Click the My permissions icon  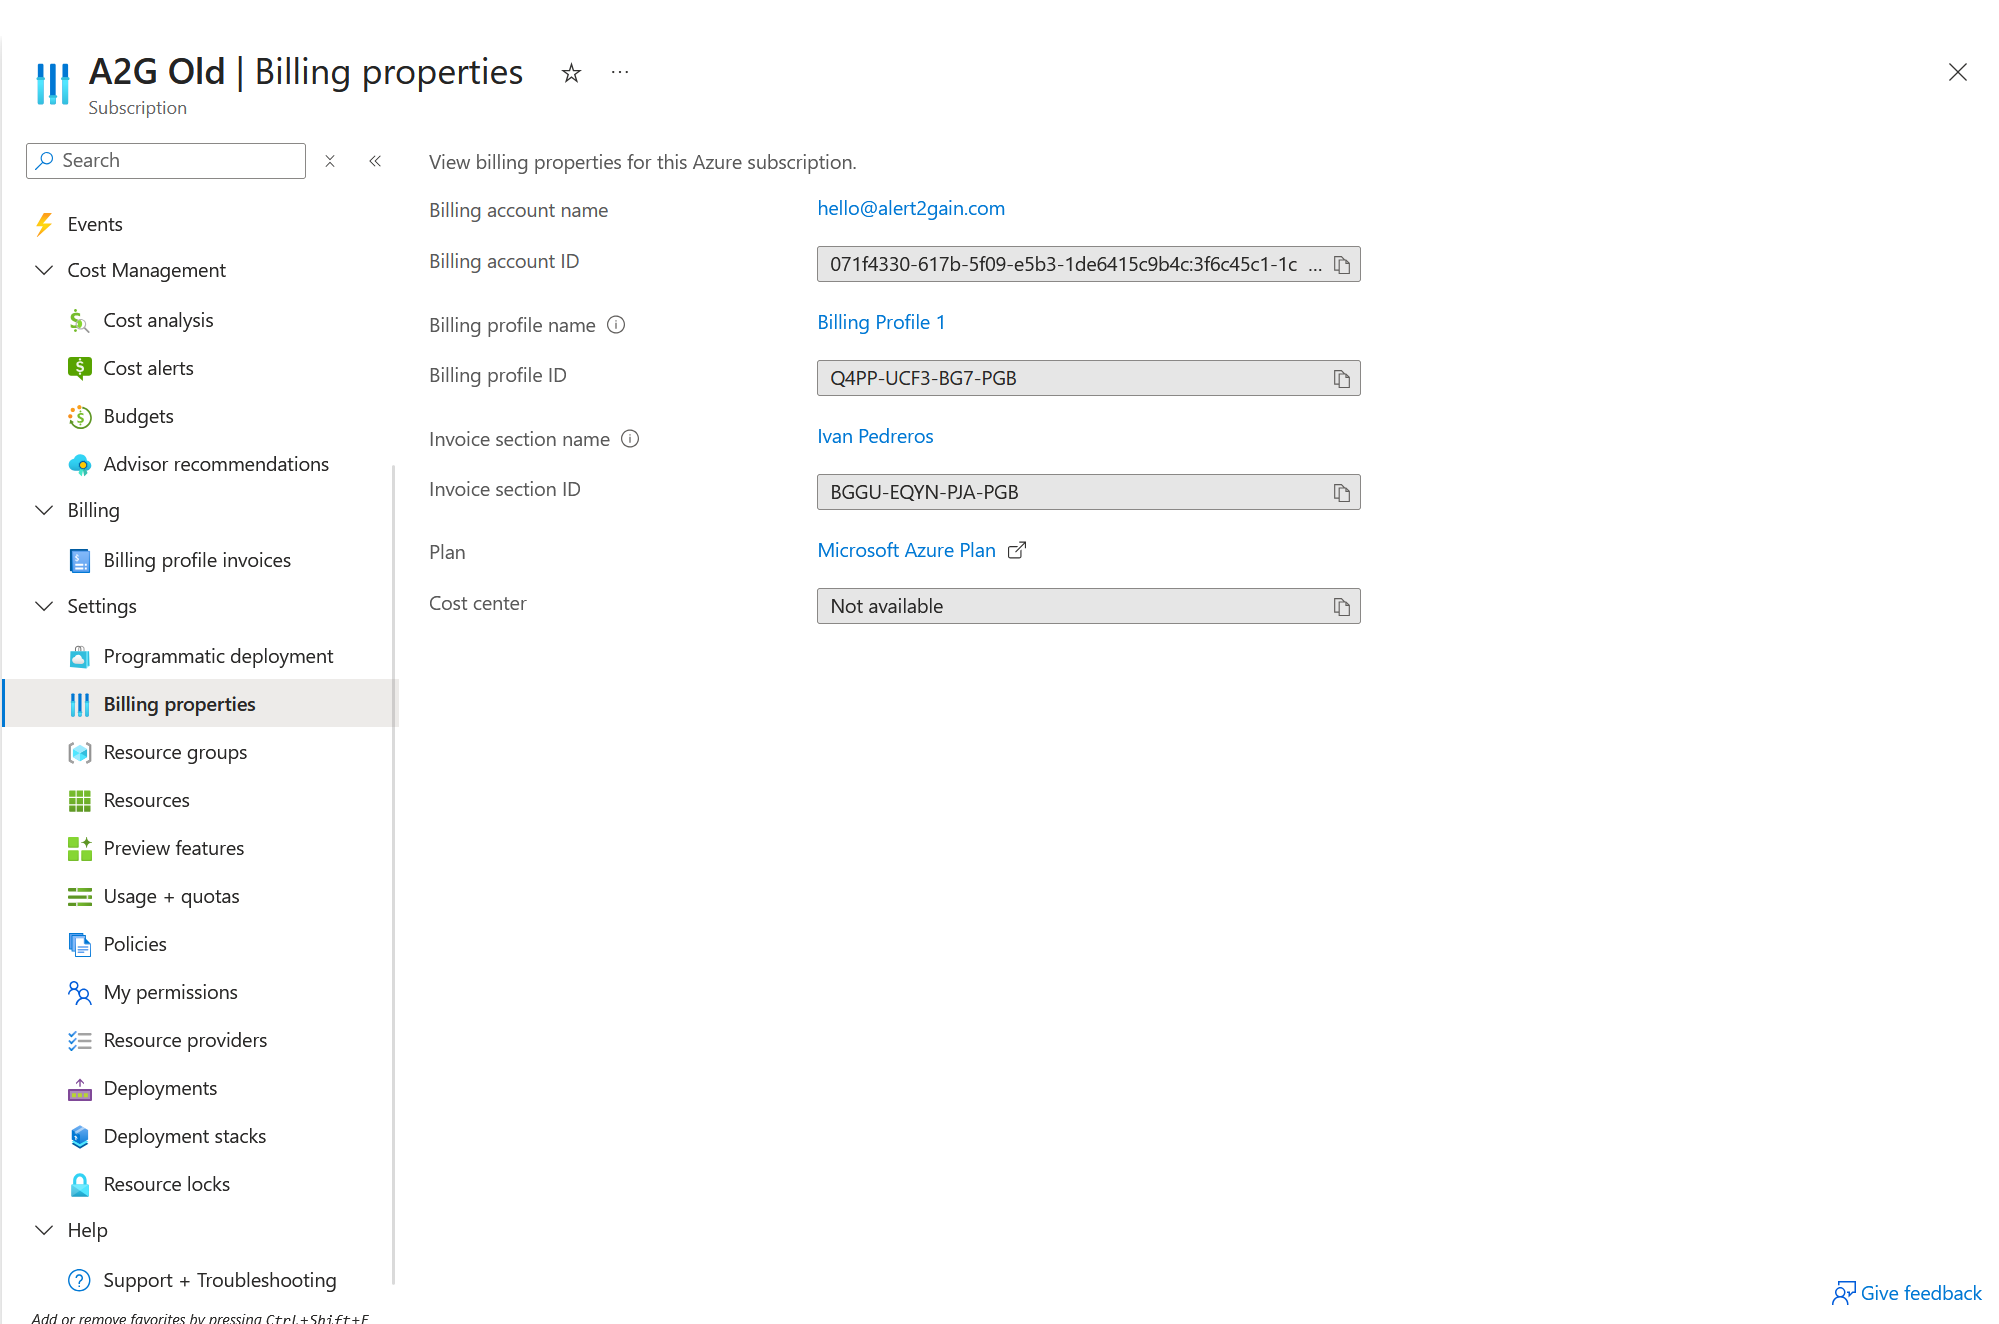tap(80, 993)
